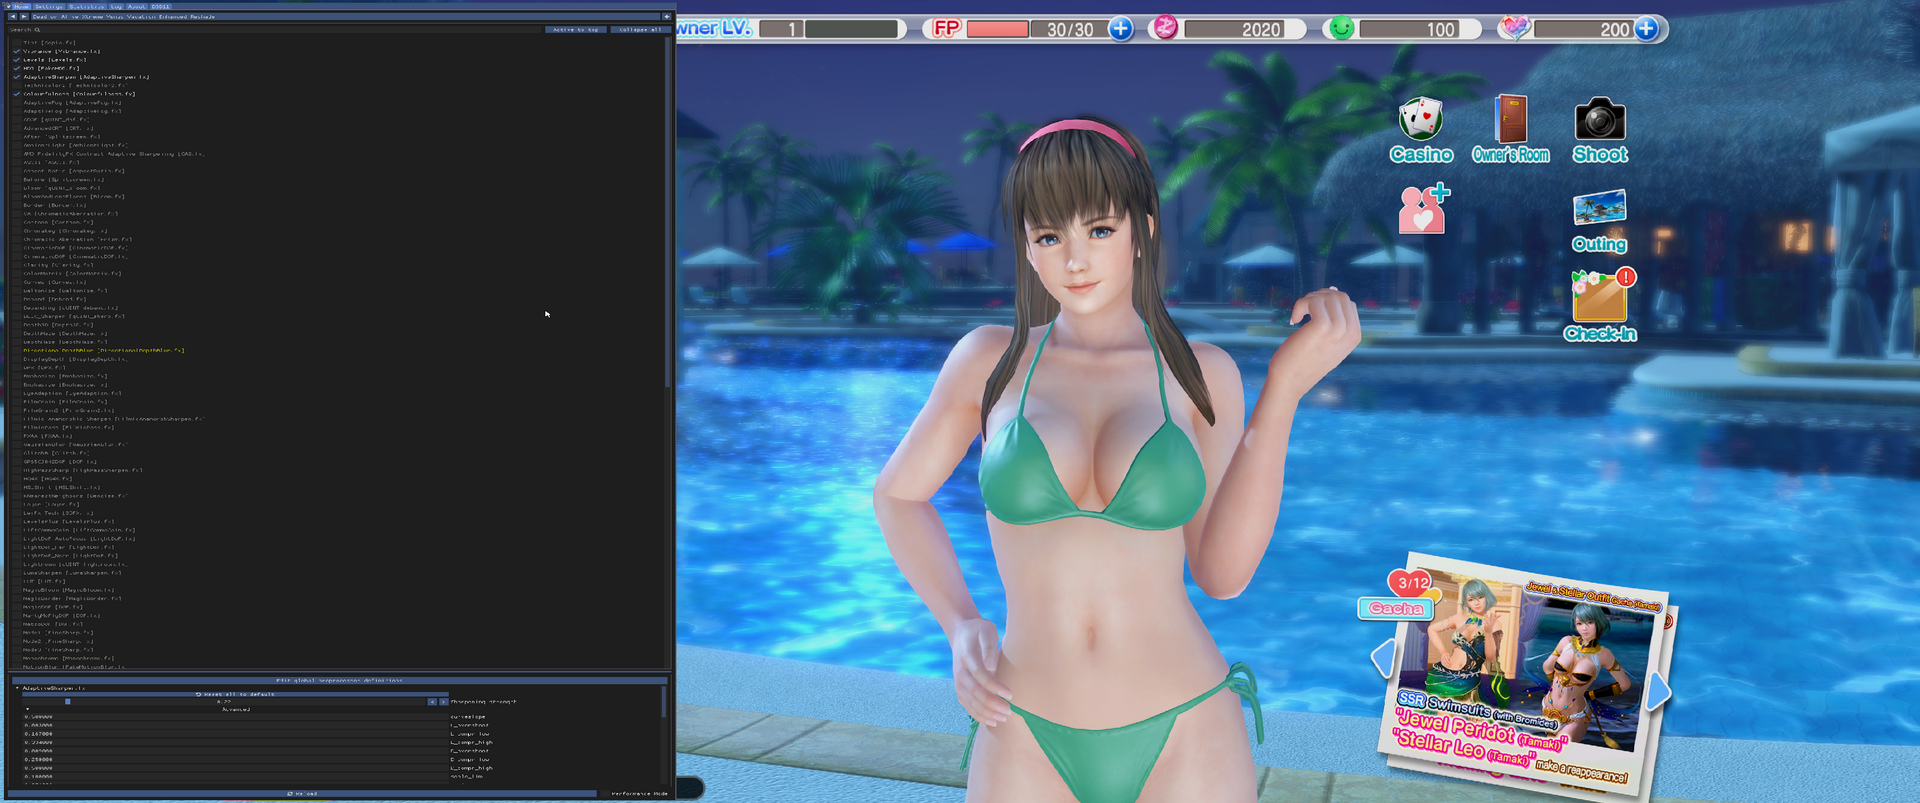The width and height of the screenshot is (1920, 803).
Task: Disable the Levels effect checkbox
Action: tap(17, 60)
